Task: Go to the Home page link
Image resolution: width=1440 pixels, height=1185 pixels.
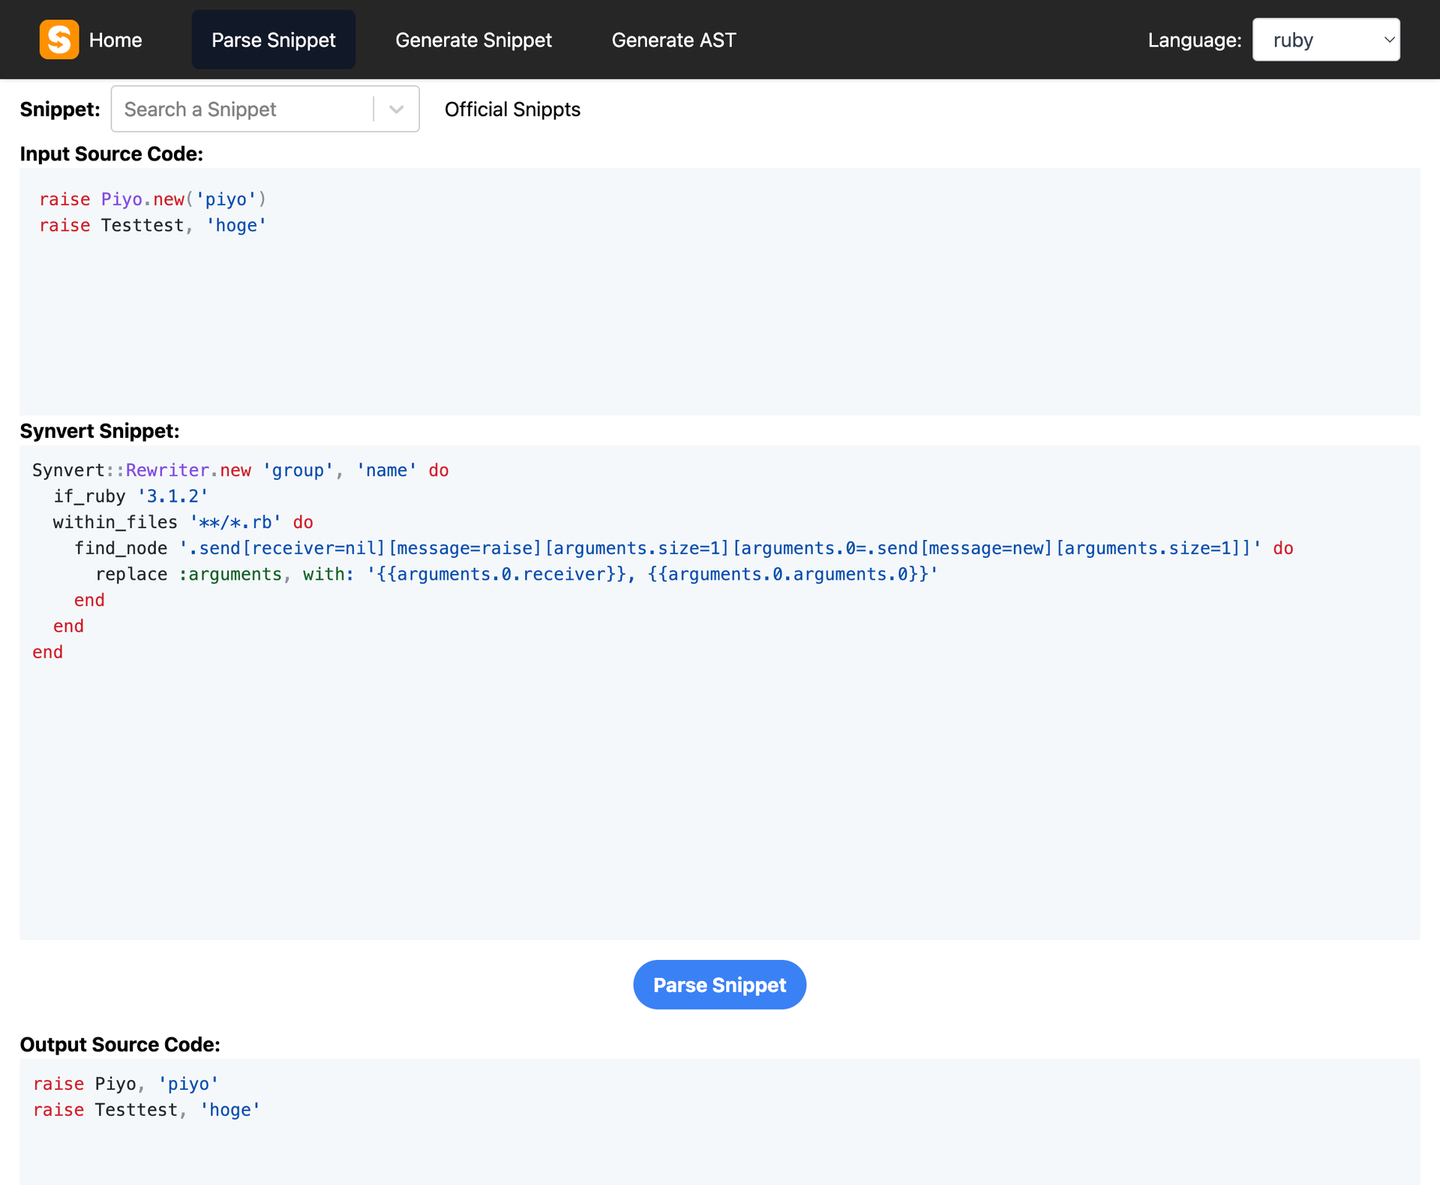Action: 115,40
